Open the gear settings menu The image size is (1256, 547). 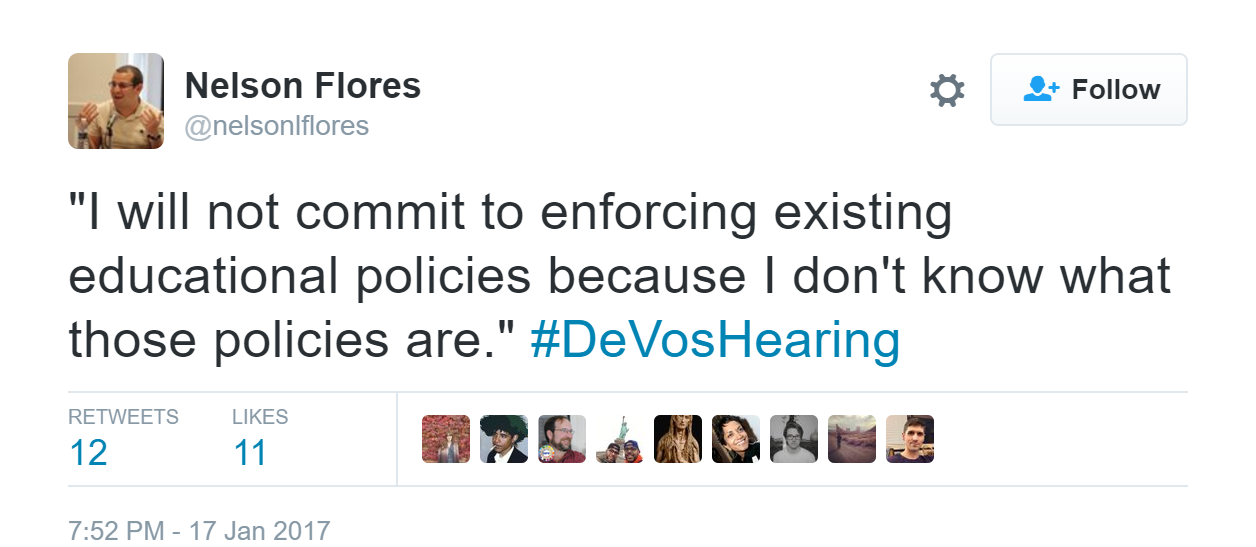[947, 90]
